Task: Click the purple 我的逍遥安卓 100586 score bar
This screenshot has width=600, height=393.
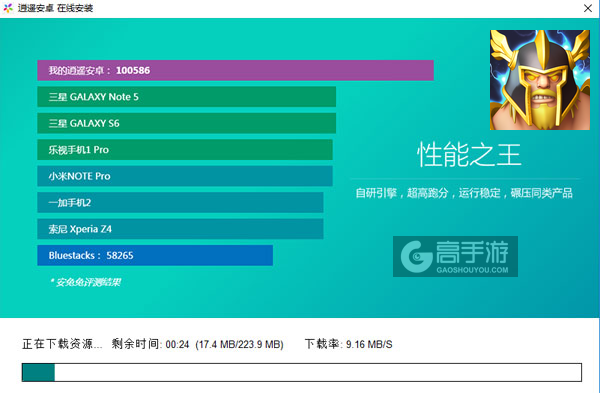Action: (x=235, y=70)
